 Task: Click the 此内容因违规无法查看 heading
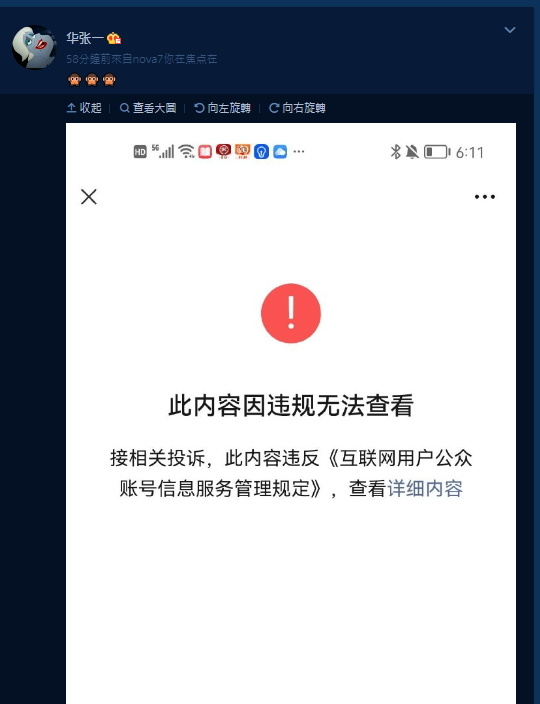tap(291, 405)
